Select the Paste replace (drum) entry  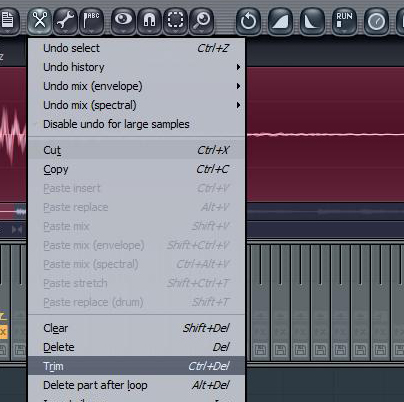point(137,302)
